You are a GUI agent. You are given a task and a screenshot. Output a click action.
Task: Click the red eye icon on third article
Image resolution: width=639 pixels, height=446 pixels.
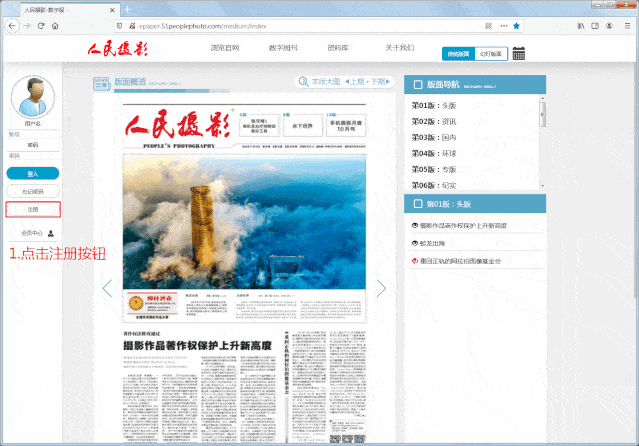pos(415,261)
